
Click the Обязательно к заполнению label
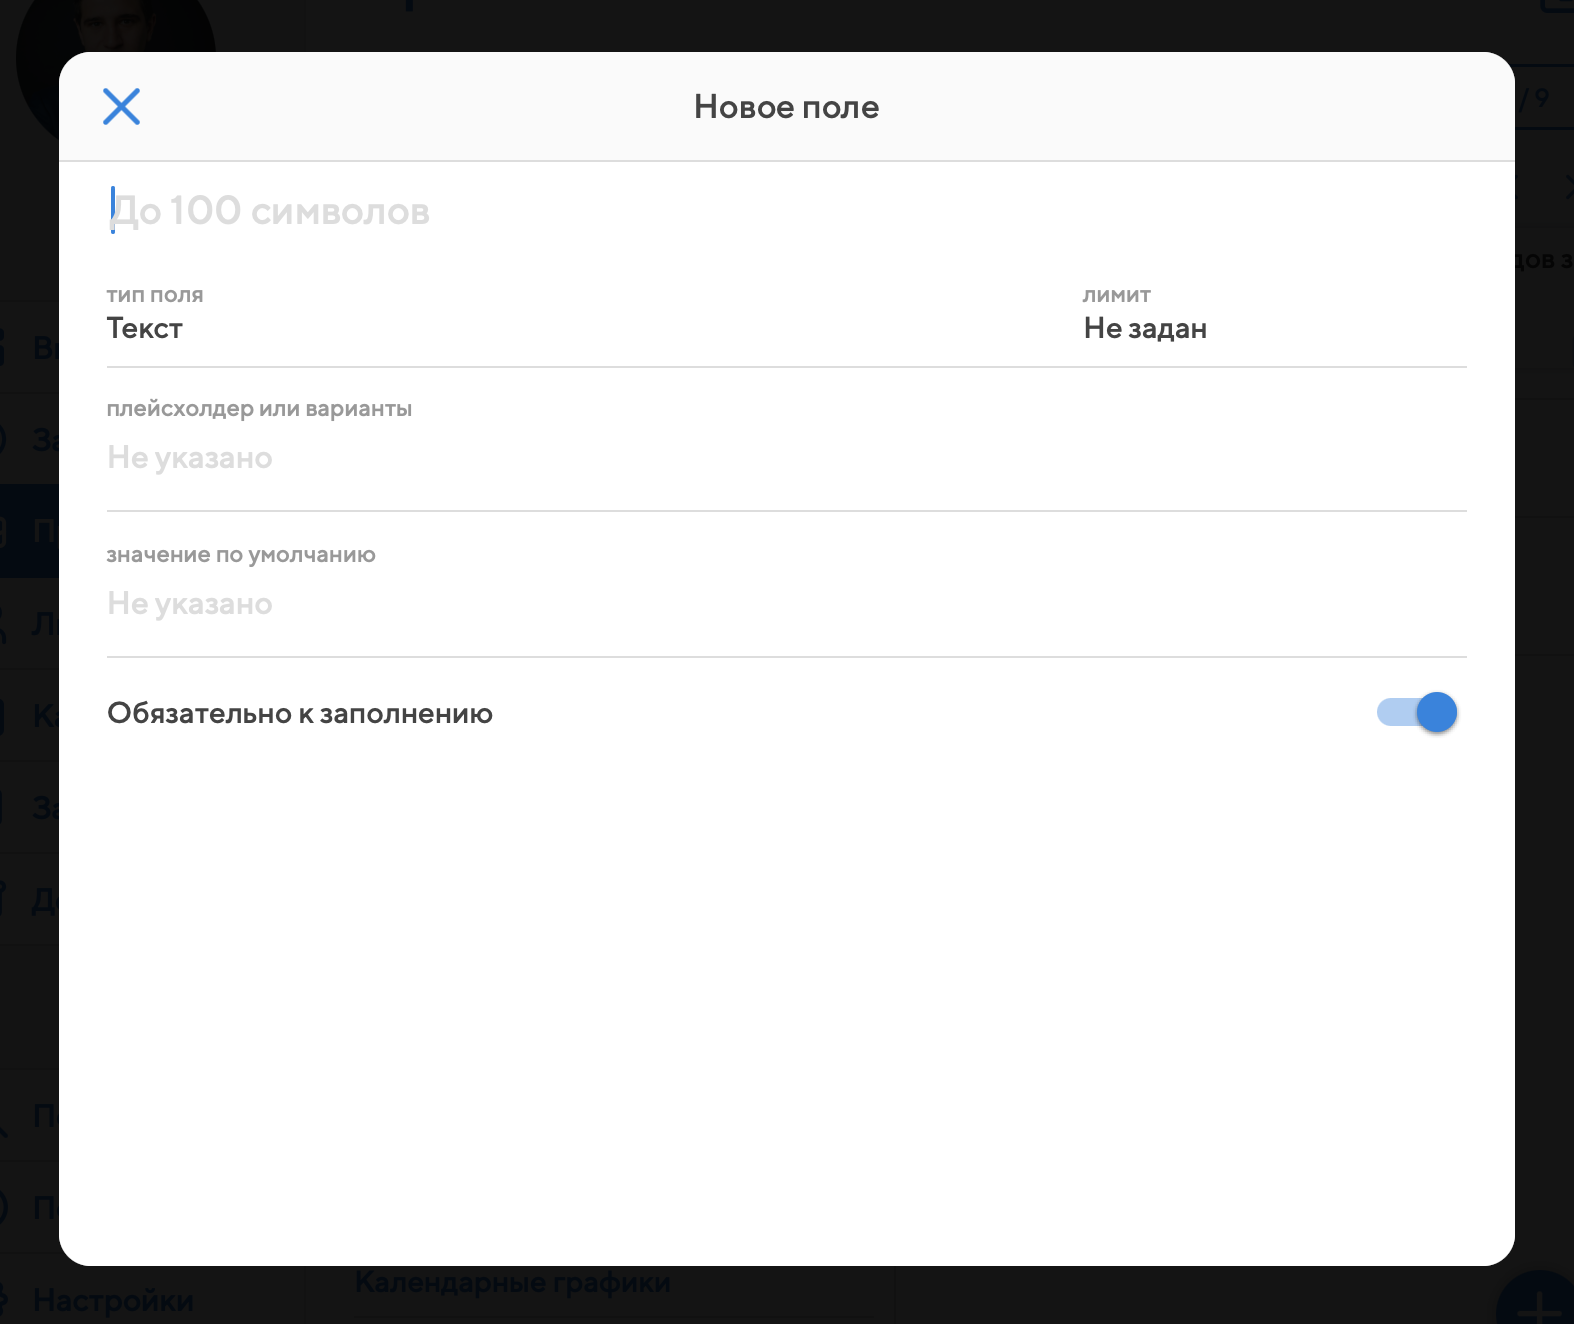[300, 713]
